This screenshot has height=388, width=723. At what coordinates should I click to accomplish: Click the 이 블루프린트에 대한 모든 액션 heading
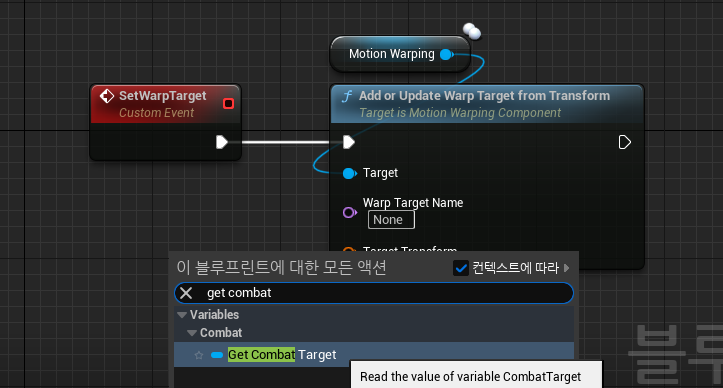[x=281, y=267]
